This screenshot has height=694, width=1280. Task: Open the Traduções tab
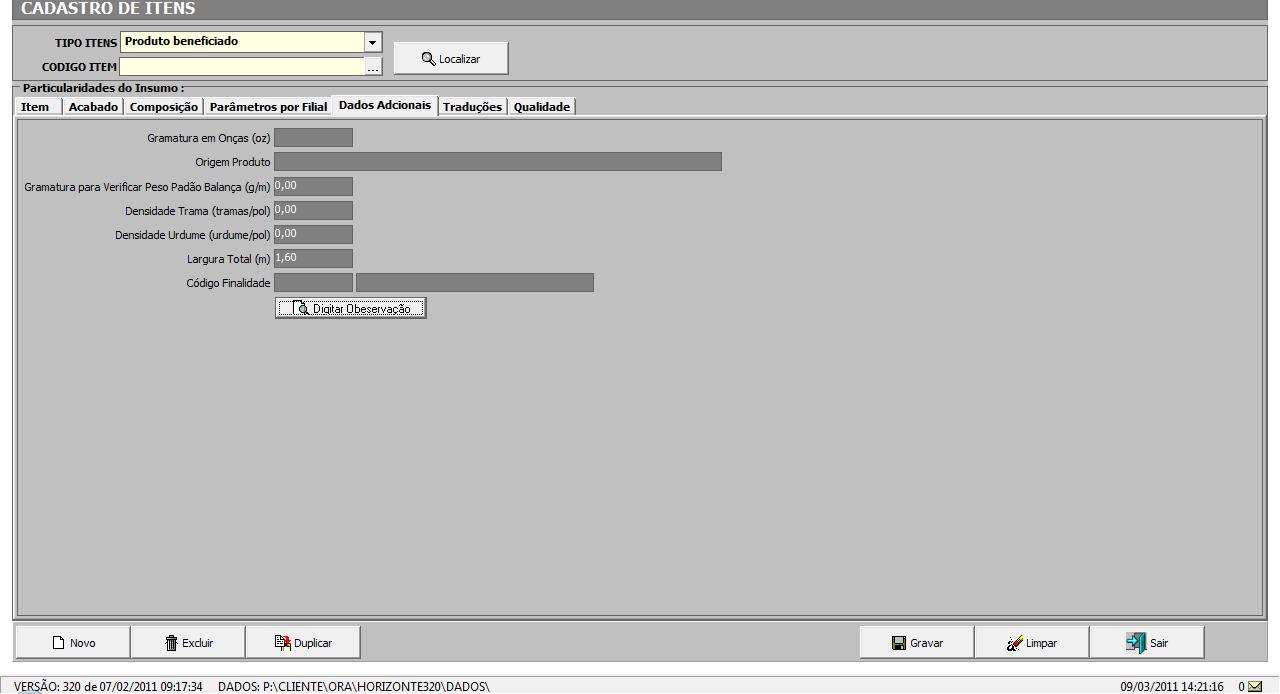(x=472, y=107)
